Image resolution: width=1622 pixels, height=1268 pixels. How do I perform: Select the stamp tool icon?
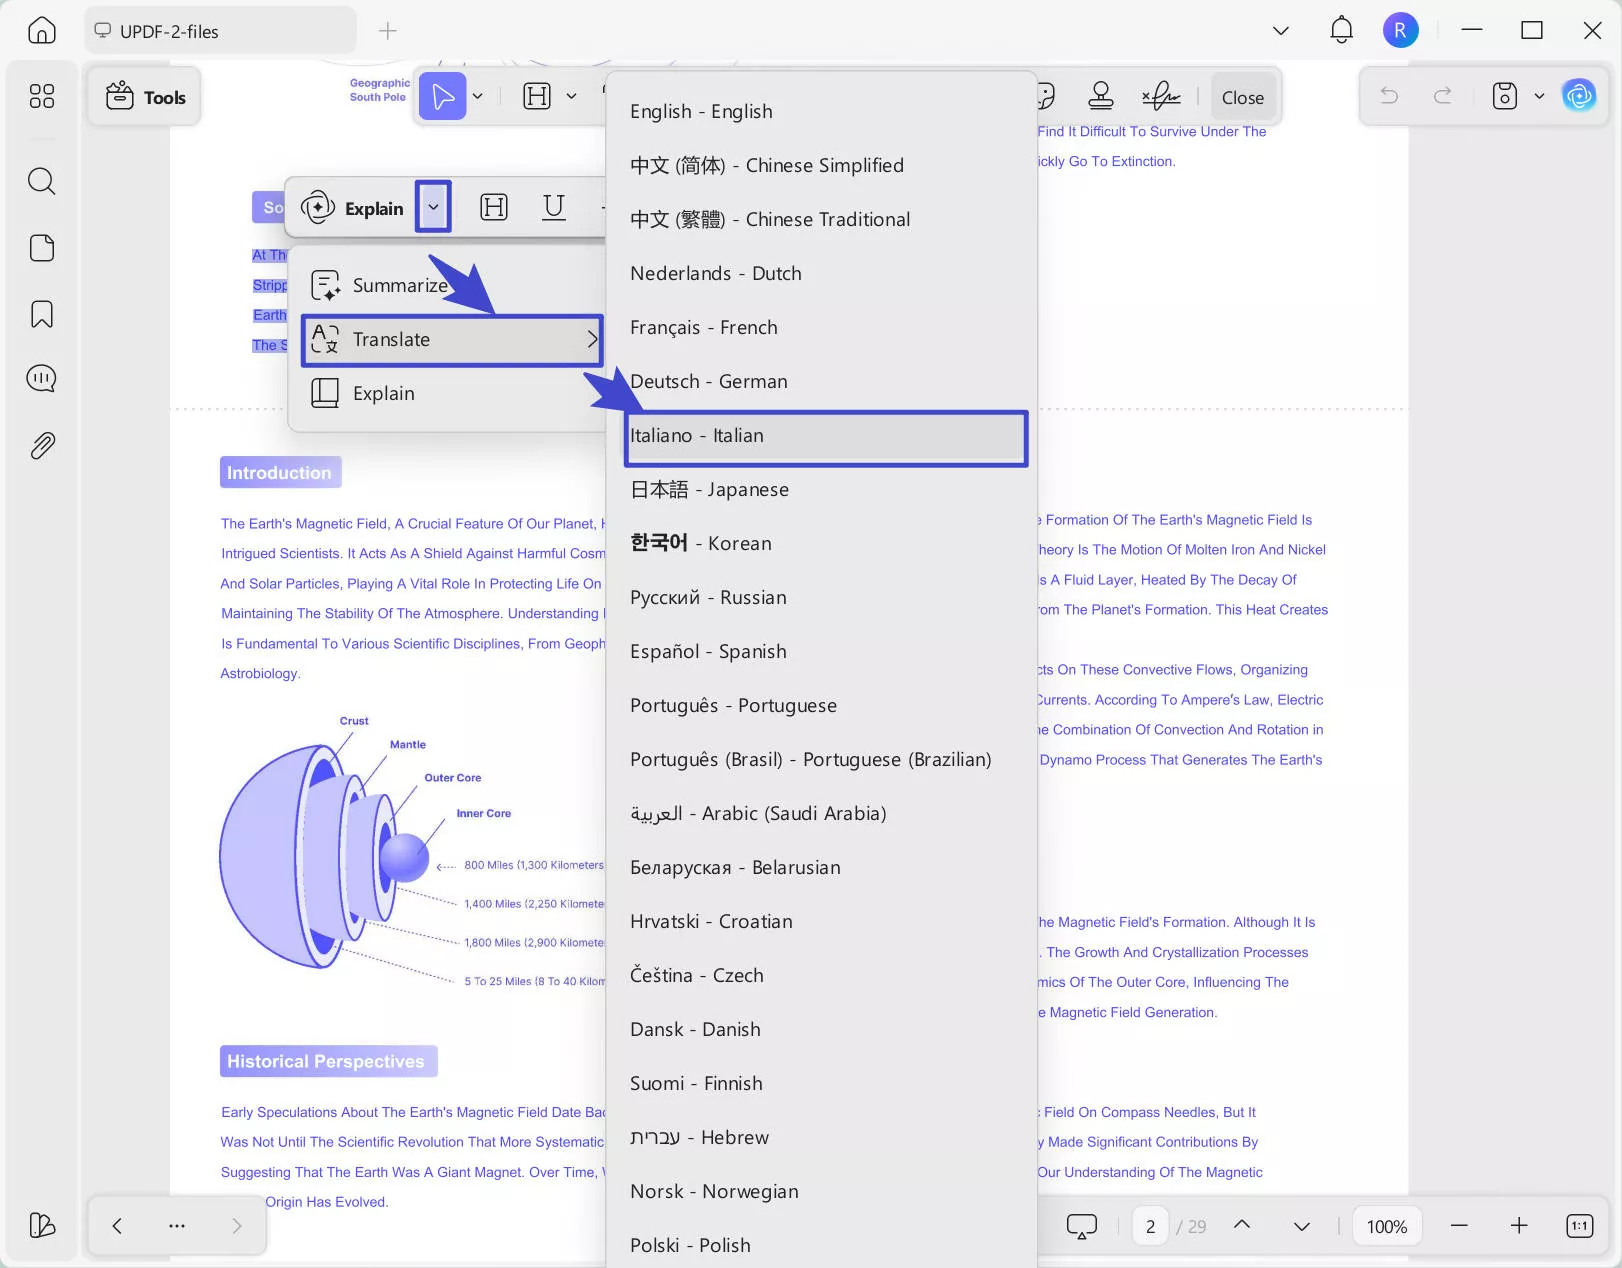(1101, 96)
